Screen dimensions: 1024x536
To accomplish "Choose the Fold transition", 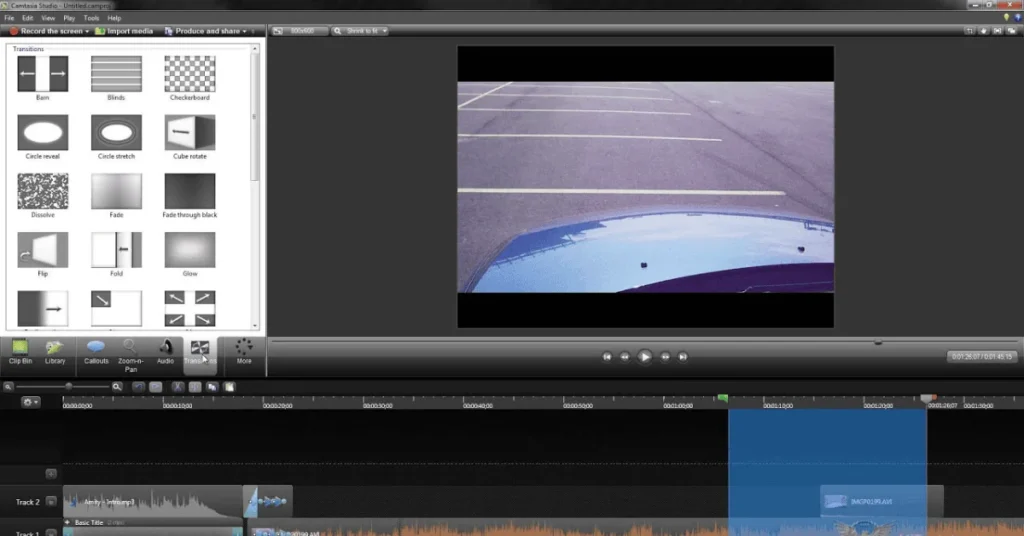I will click(116, 250).
